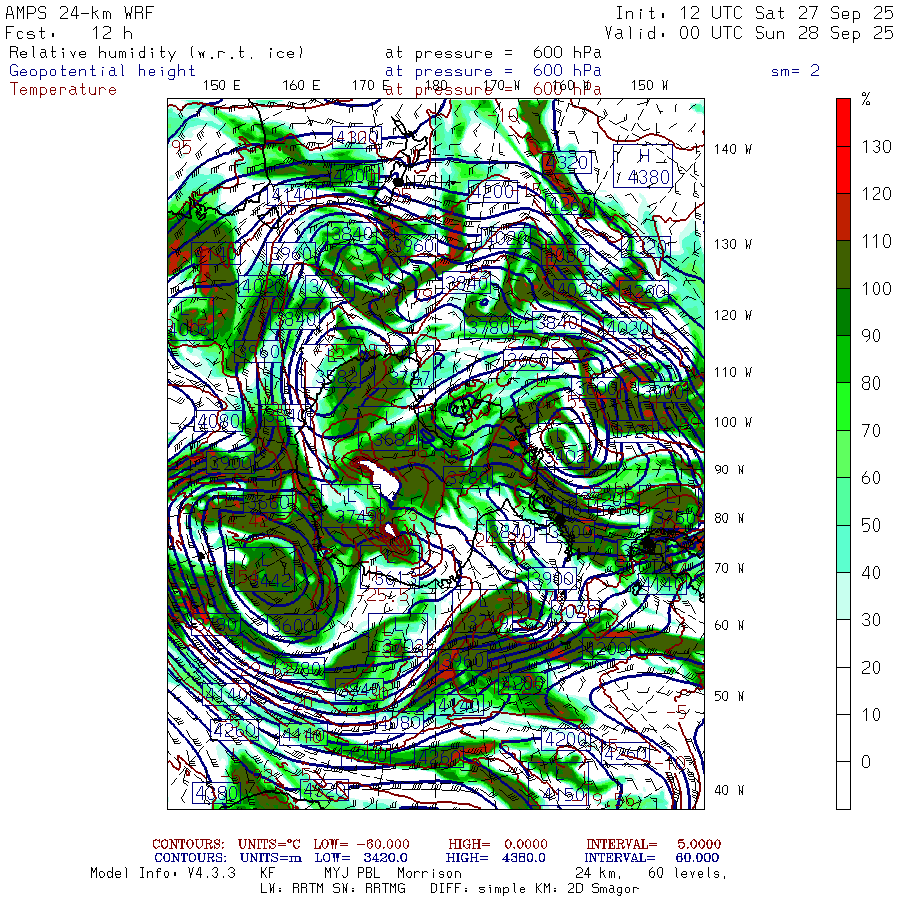Image resolution: width=900 pixels, height=900 pixels.
Task: Click the blue 'UNITS=m' legend text
Action: point(270,858)
